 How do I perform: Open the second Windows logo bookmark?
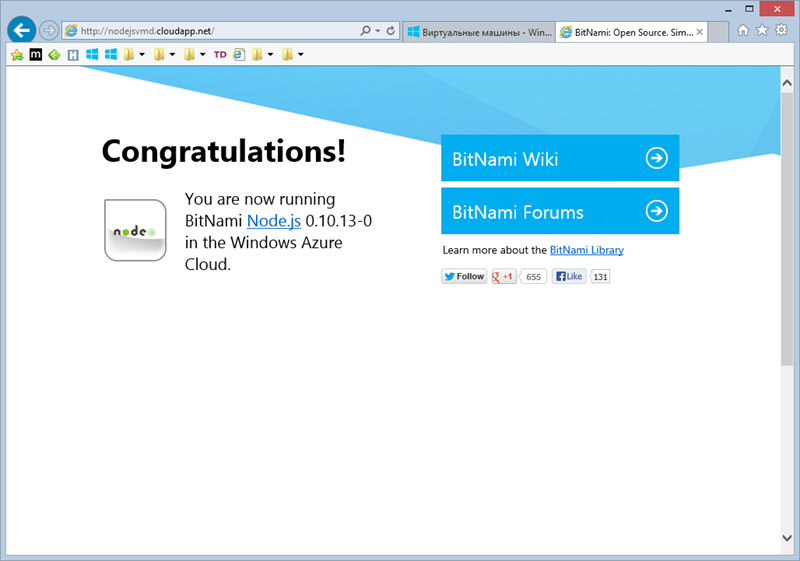click(111, 54)
